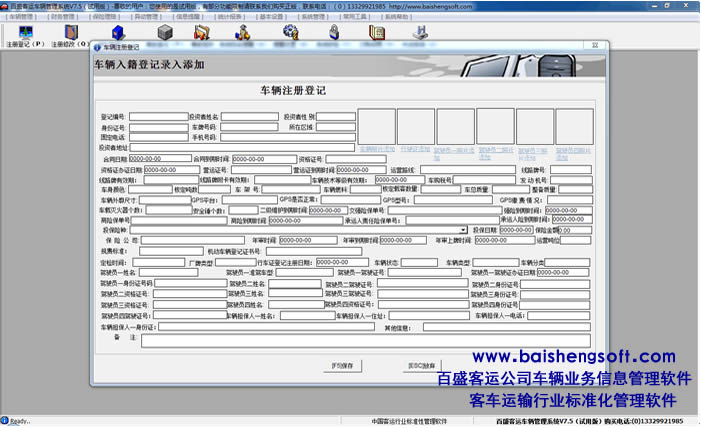
Task: Click the 驾驶员三照片添加 link
Action: click(x=533, y=154)
